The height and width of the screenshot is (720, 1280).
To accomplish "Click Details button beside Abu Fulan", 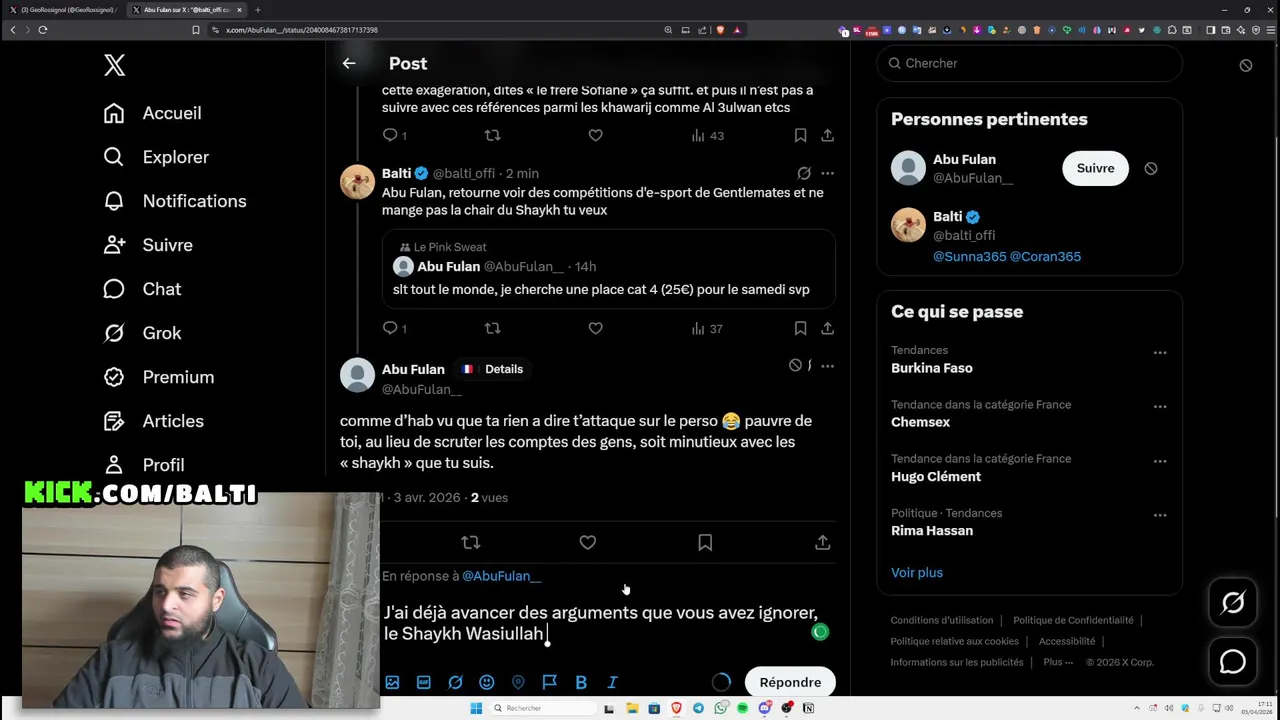I will 493,369.
